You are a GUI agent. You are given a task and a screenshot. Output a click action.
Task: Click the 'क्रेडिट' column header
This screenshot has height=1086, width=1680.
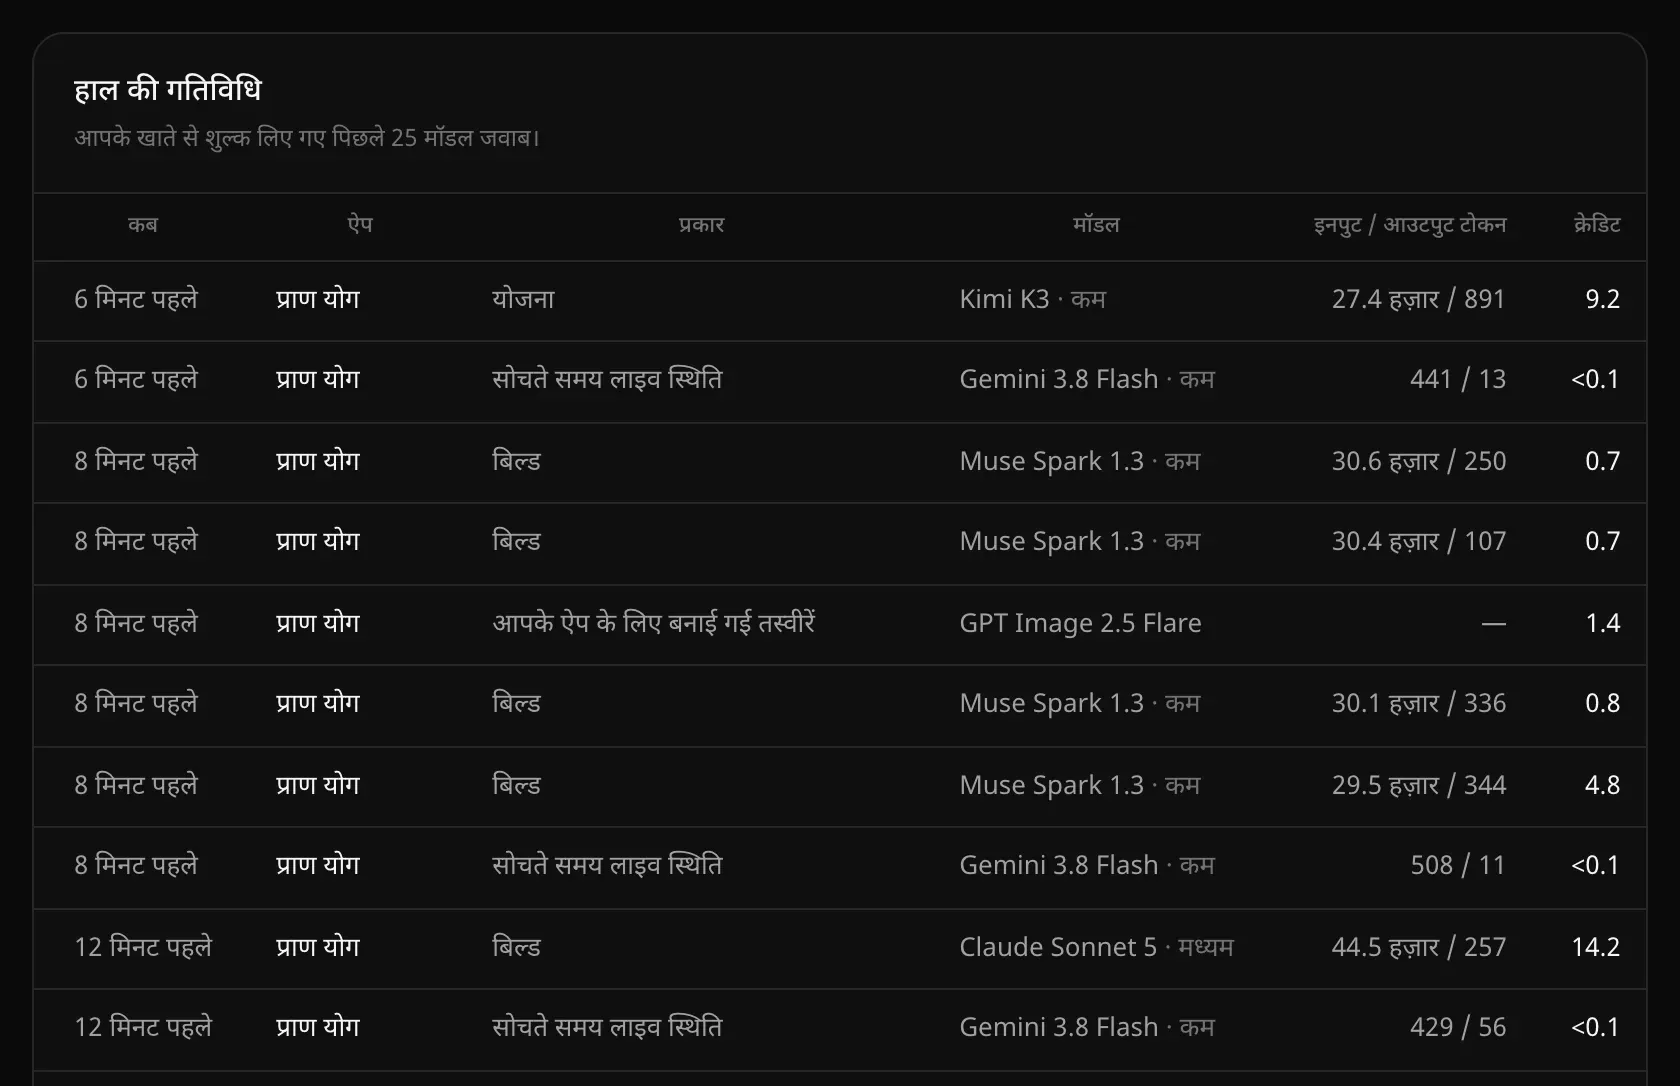click(1597, 225)
